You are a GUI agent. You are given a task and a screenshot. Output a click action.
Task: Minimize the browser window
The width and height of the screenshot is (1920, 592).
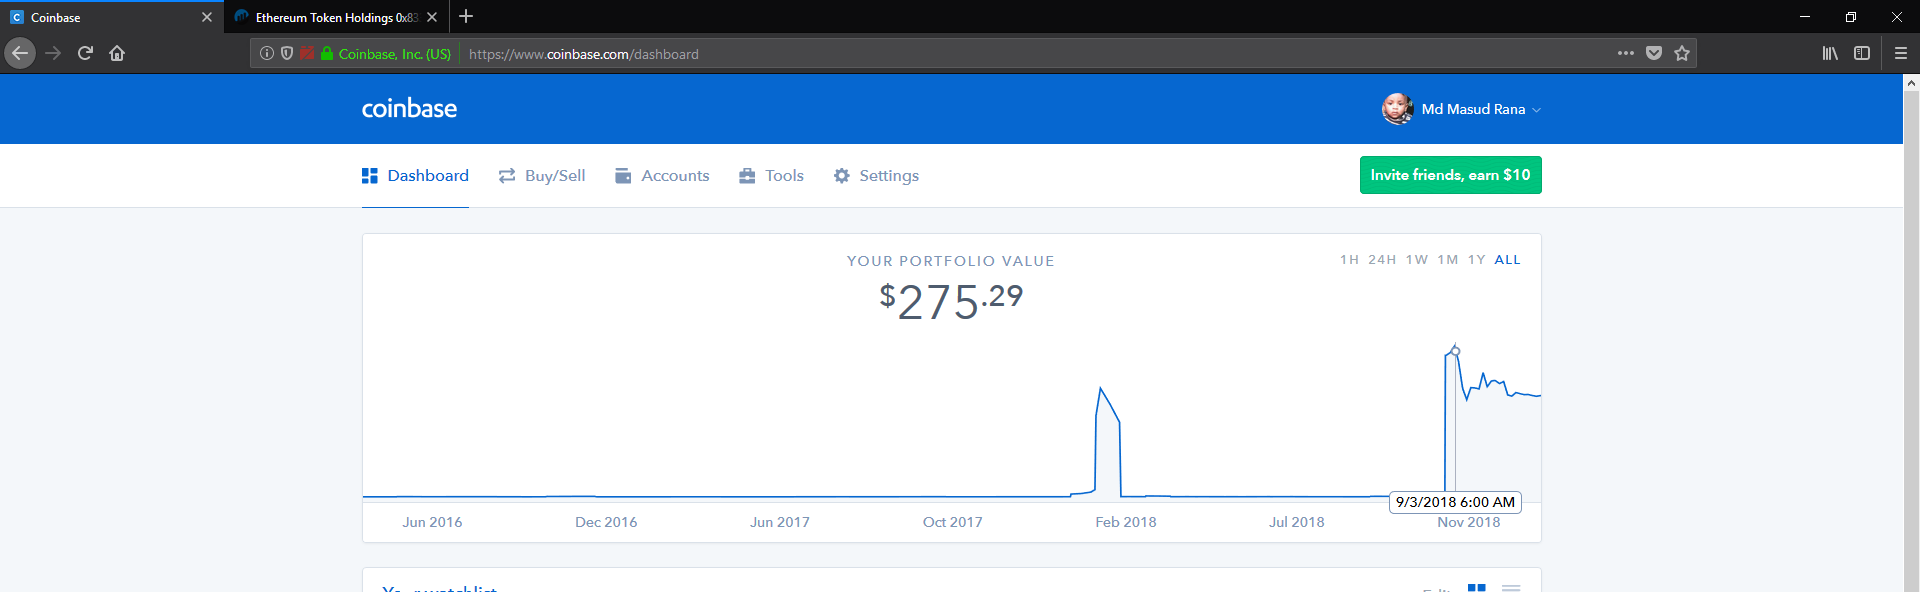click(x=1805, y=16)
